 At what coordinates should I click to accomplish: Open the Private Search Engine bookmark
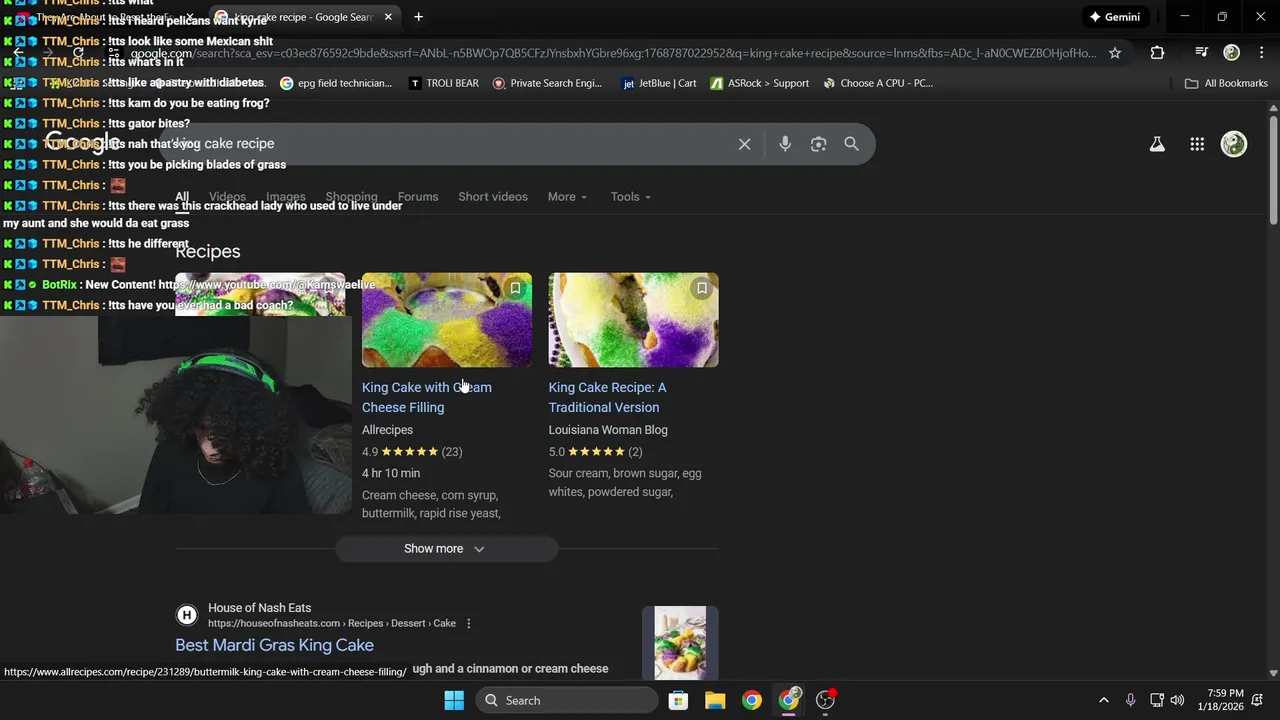pyautogui.click(x=547, y=83)
